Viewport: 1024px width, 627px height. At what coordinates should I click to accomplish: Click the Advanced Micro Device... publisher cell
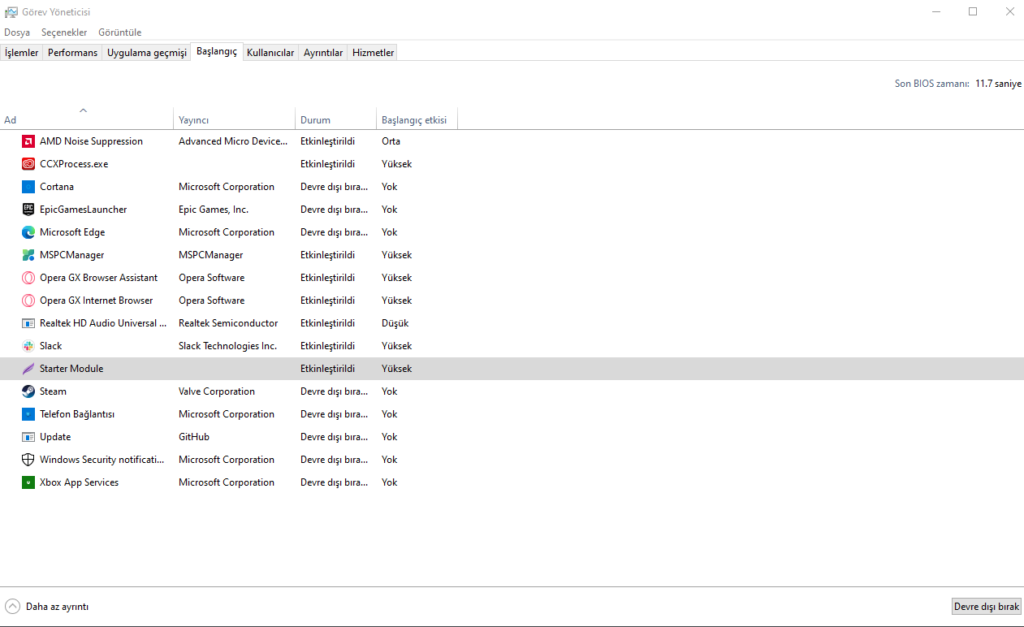pos(233,141)
